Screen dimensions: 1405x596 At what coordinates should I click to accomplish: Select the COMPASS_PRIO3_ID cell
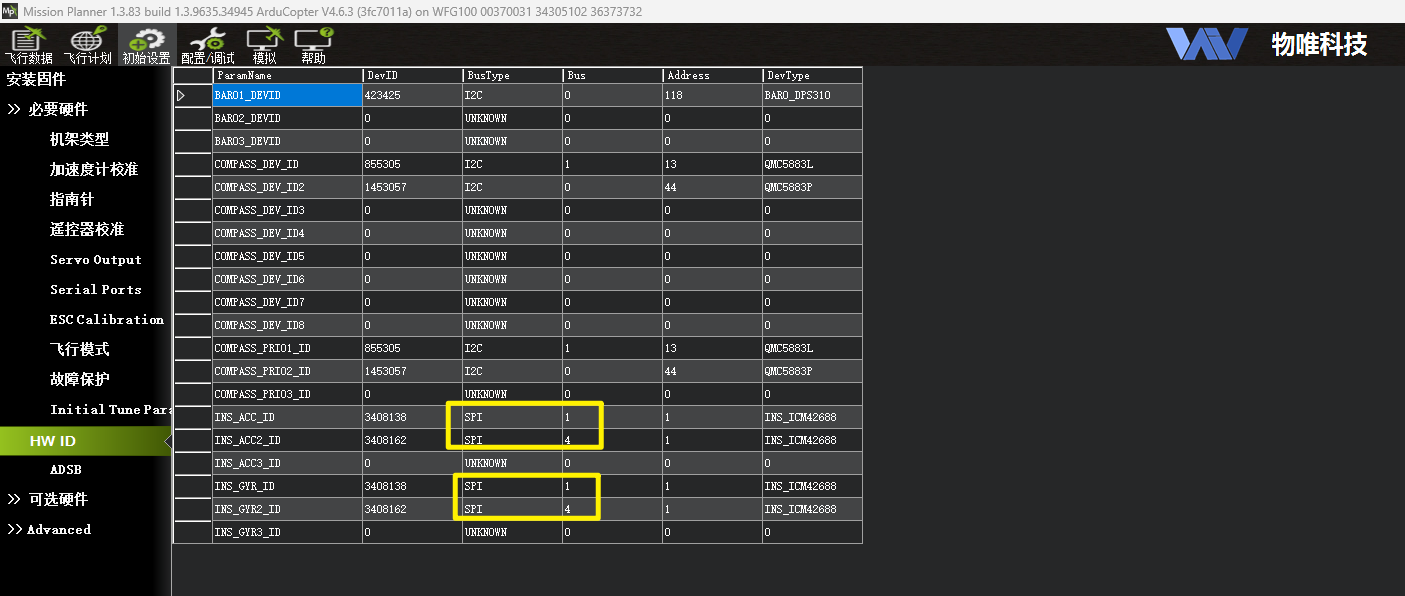click(x=287, y=394)
